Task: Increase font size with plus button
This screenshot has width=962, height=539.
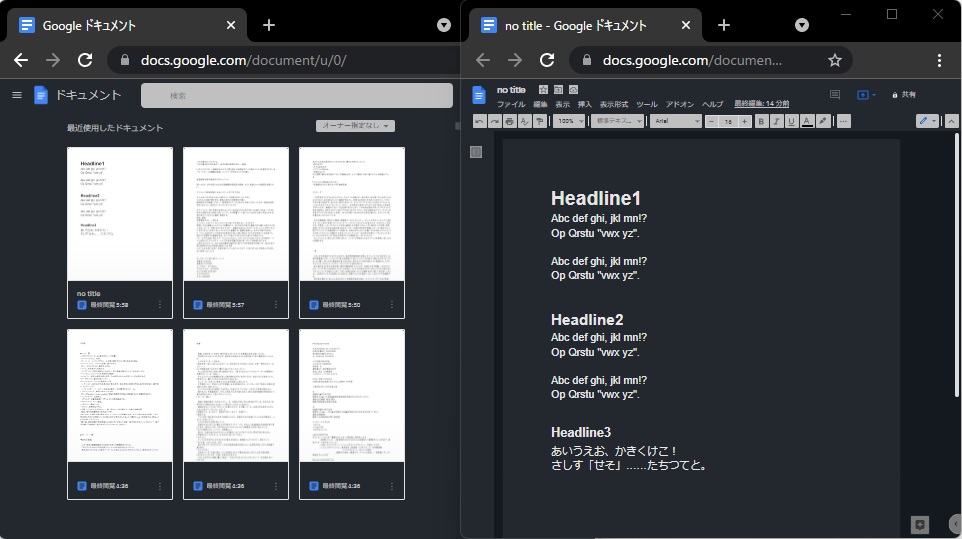Action: pyautogui.click(x=744, y=121)
